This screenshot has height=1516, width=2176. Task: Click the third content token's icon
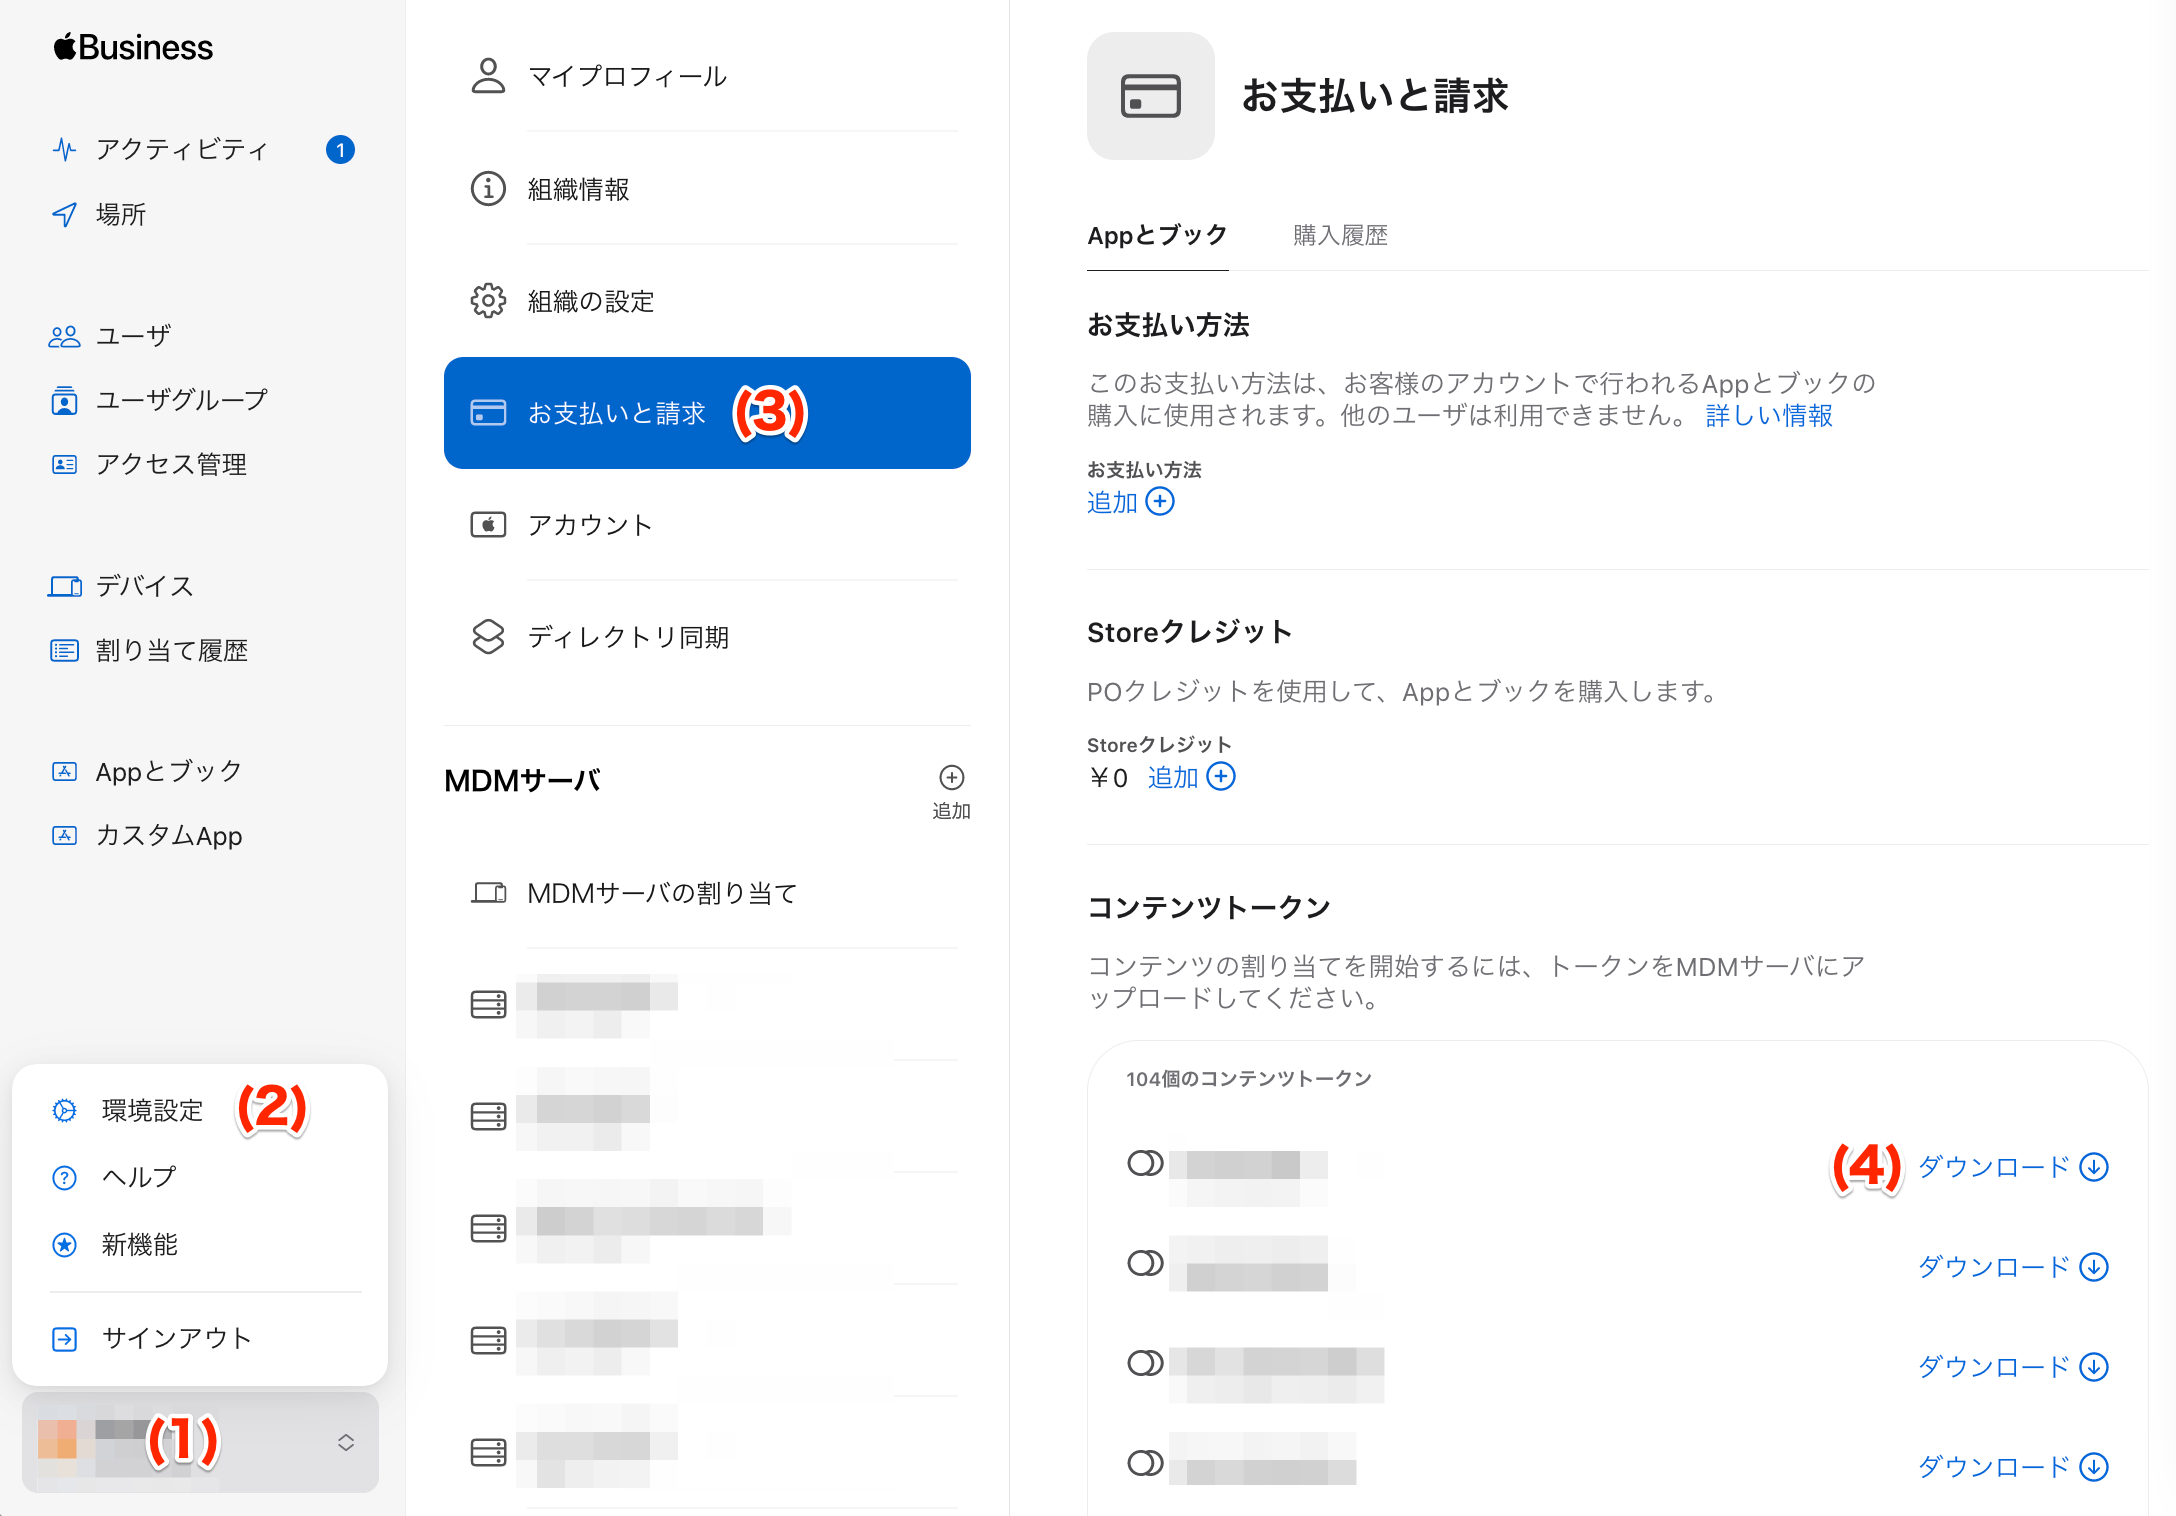[1145, 1364]
